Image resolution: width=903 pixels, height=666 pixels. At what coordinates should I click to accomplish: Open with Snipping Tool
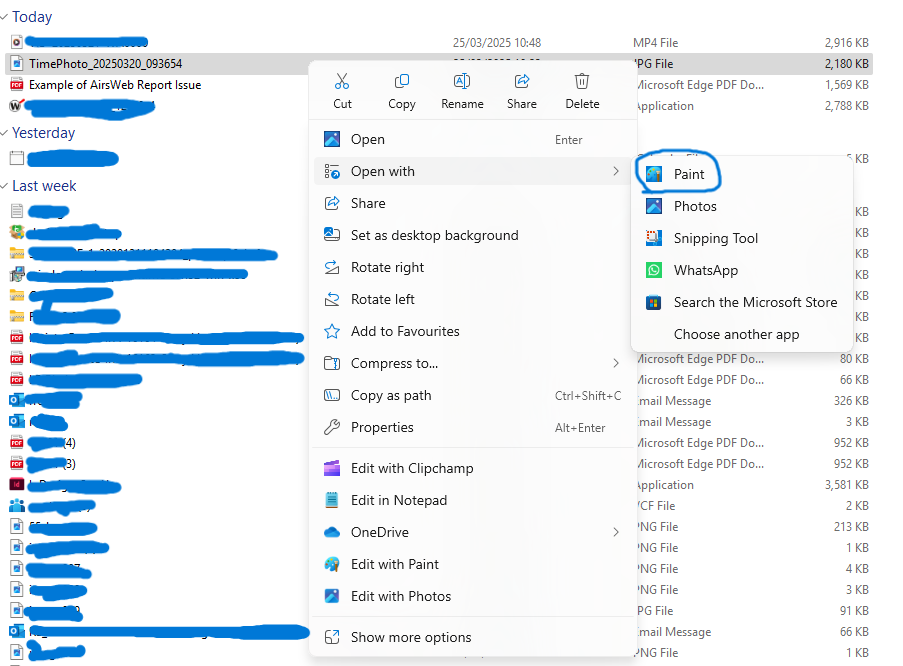point(742,238)
